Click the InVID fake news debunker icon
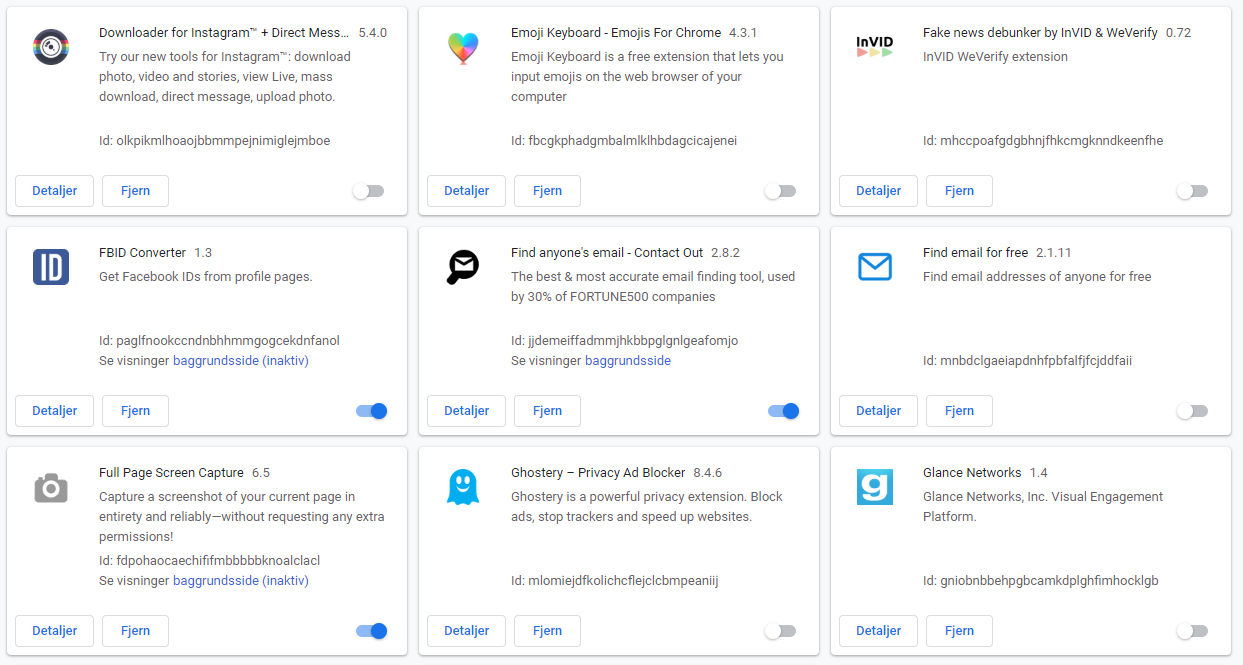The width and height of the screenshot is (1243, 665). point(874,46)
